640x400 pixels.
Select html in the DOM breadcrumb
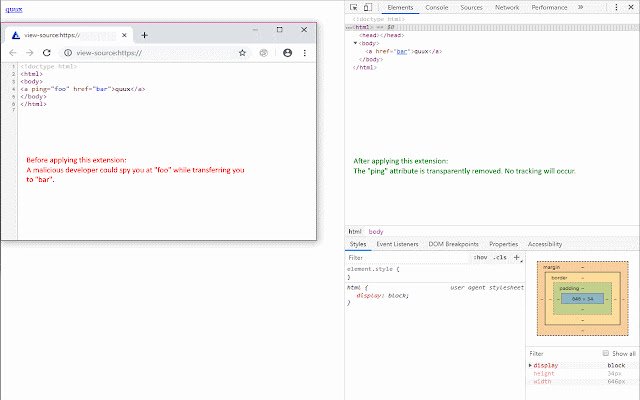[355, 231]
